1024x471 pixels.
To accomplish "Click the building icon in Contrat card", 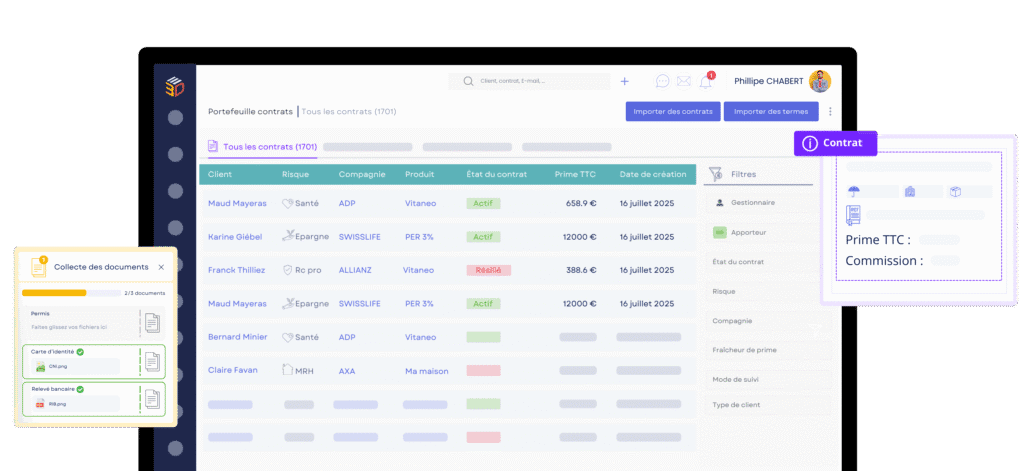I will (910, 191).
